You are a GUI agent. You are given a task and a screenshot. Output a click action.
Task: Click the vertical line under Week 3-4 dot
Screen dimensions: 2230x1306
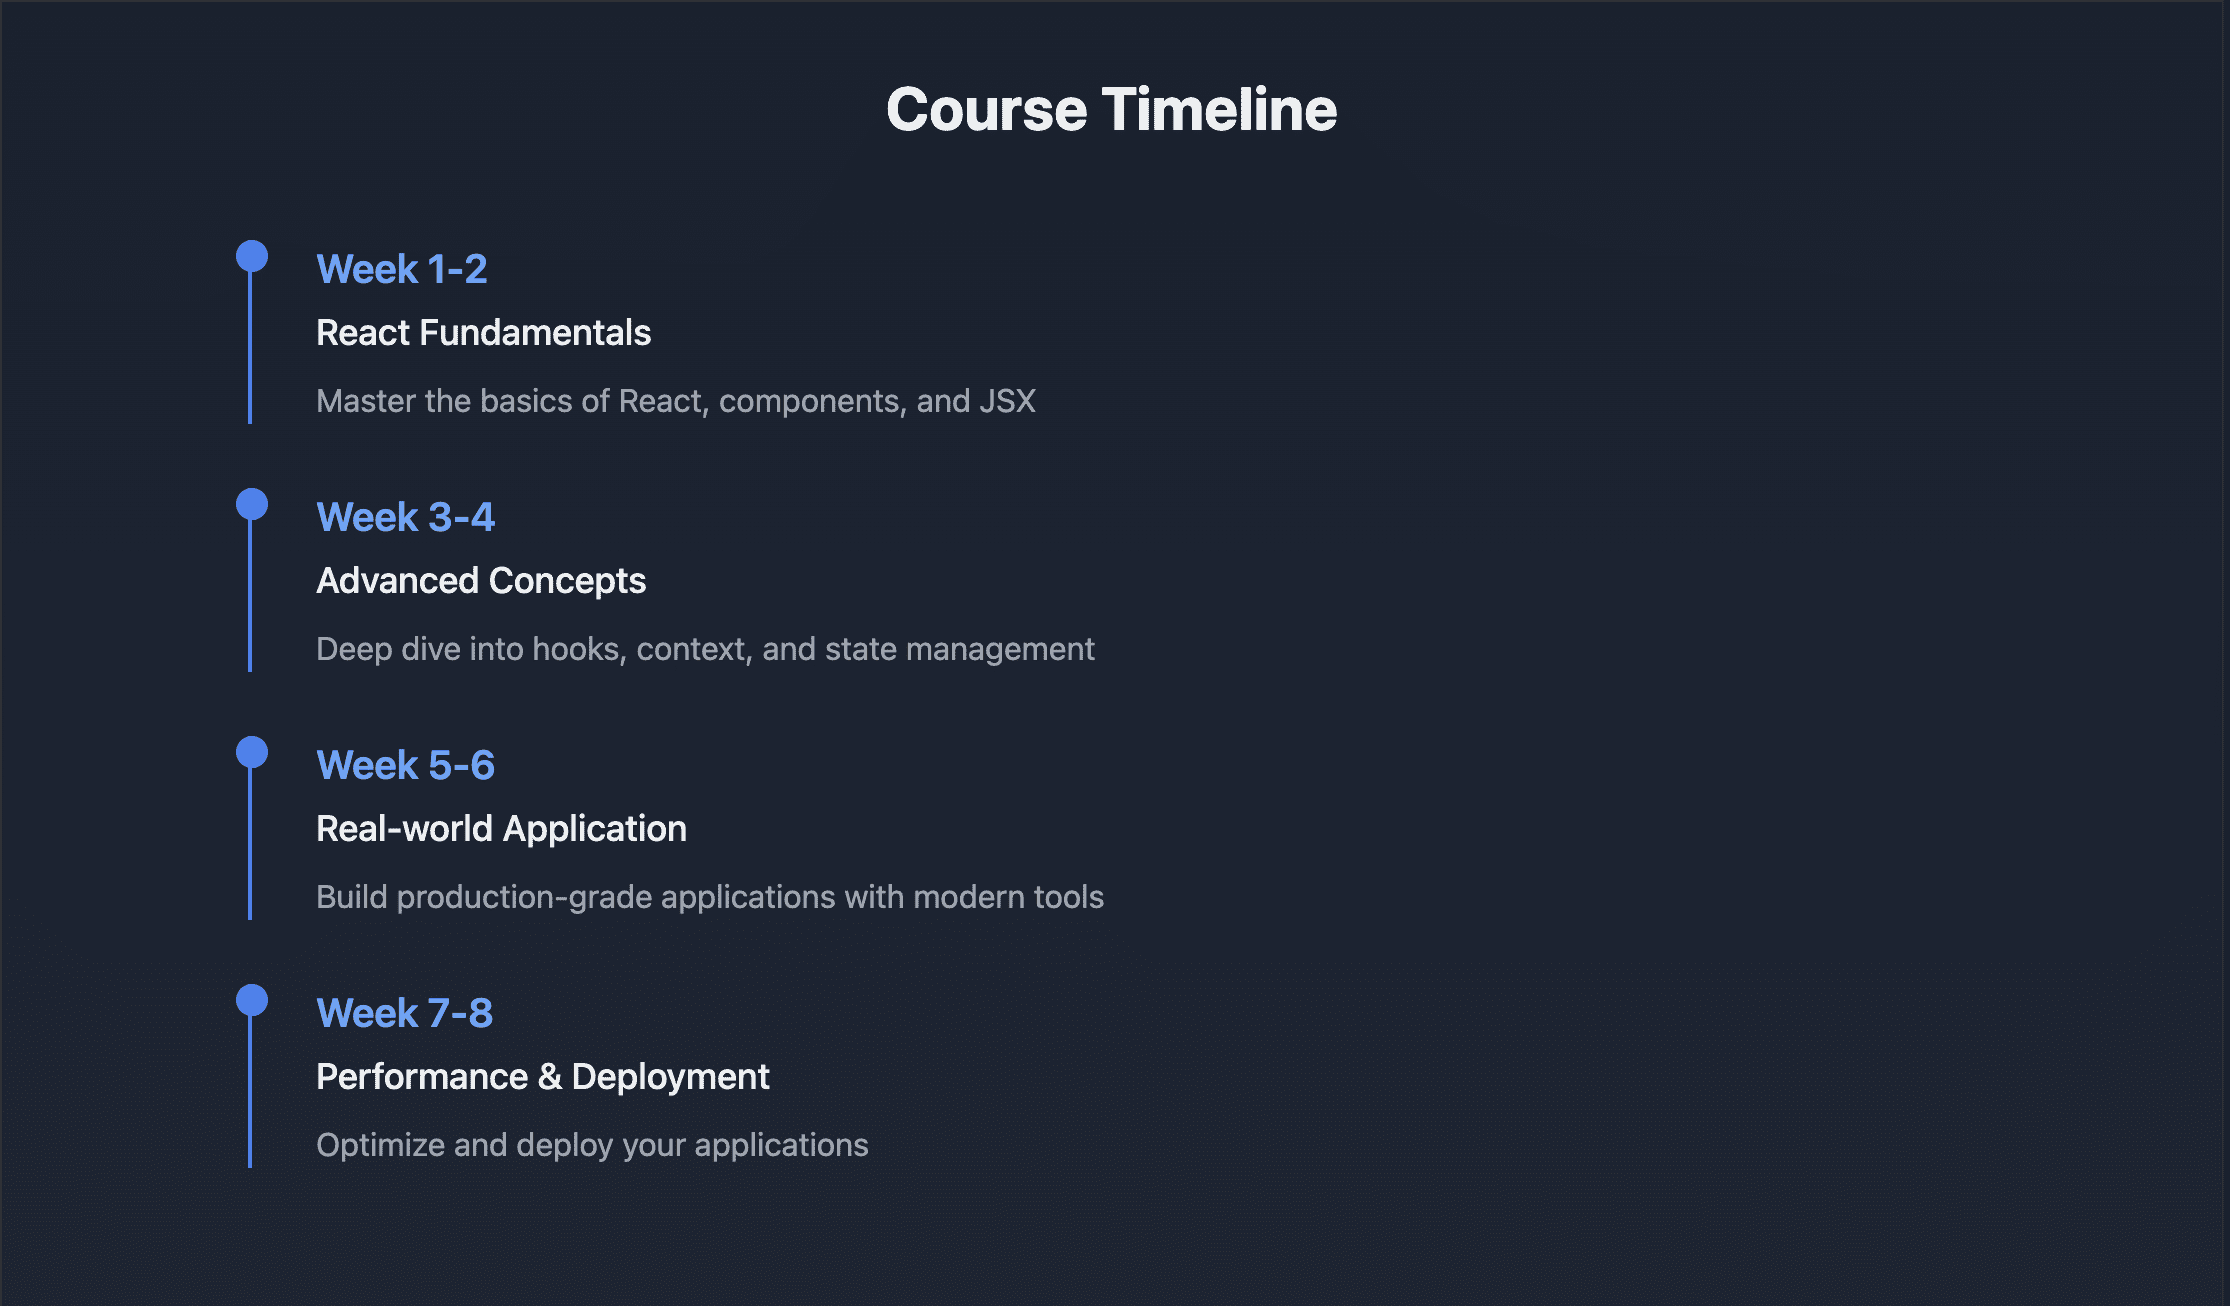[x=250, y=598]
